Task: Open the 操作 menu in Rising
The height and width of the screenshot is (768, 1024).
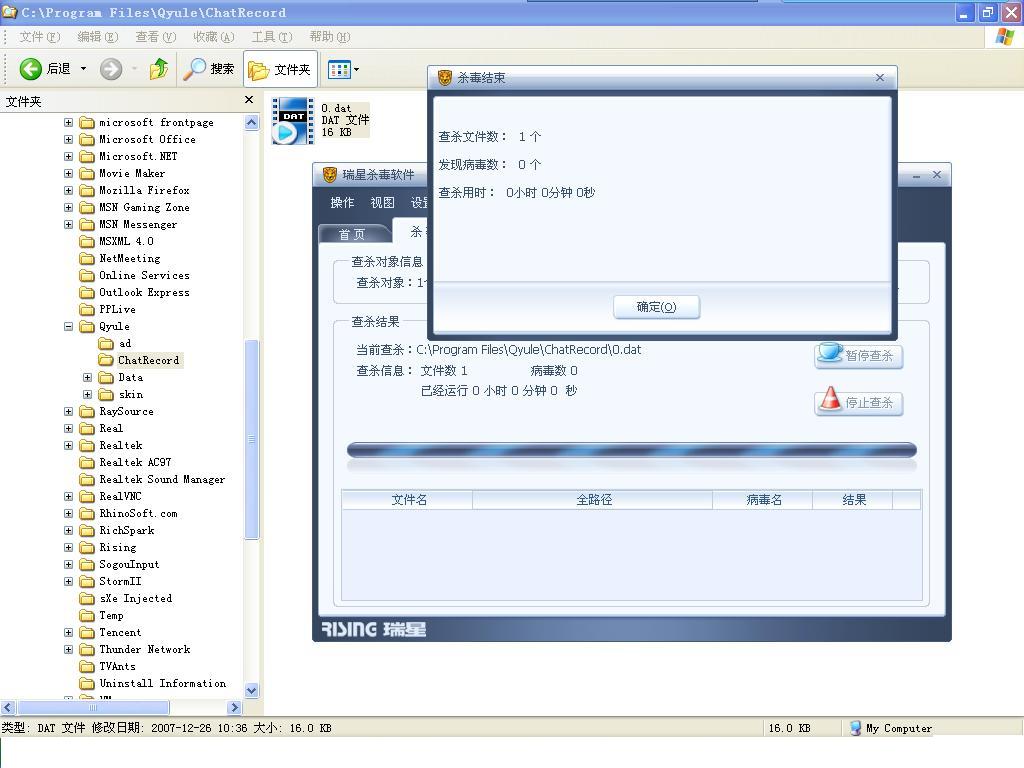Action: (x=342, y=202)
